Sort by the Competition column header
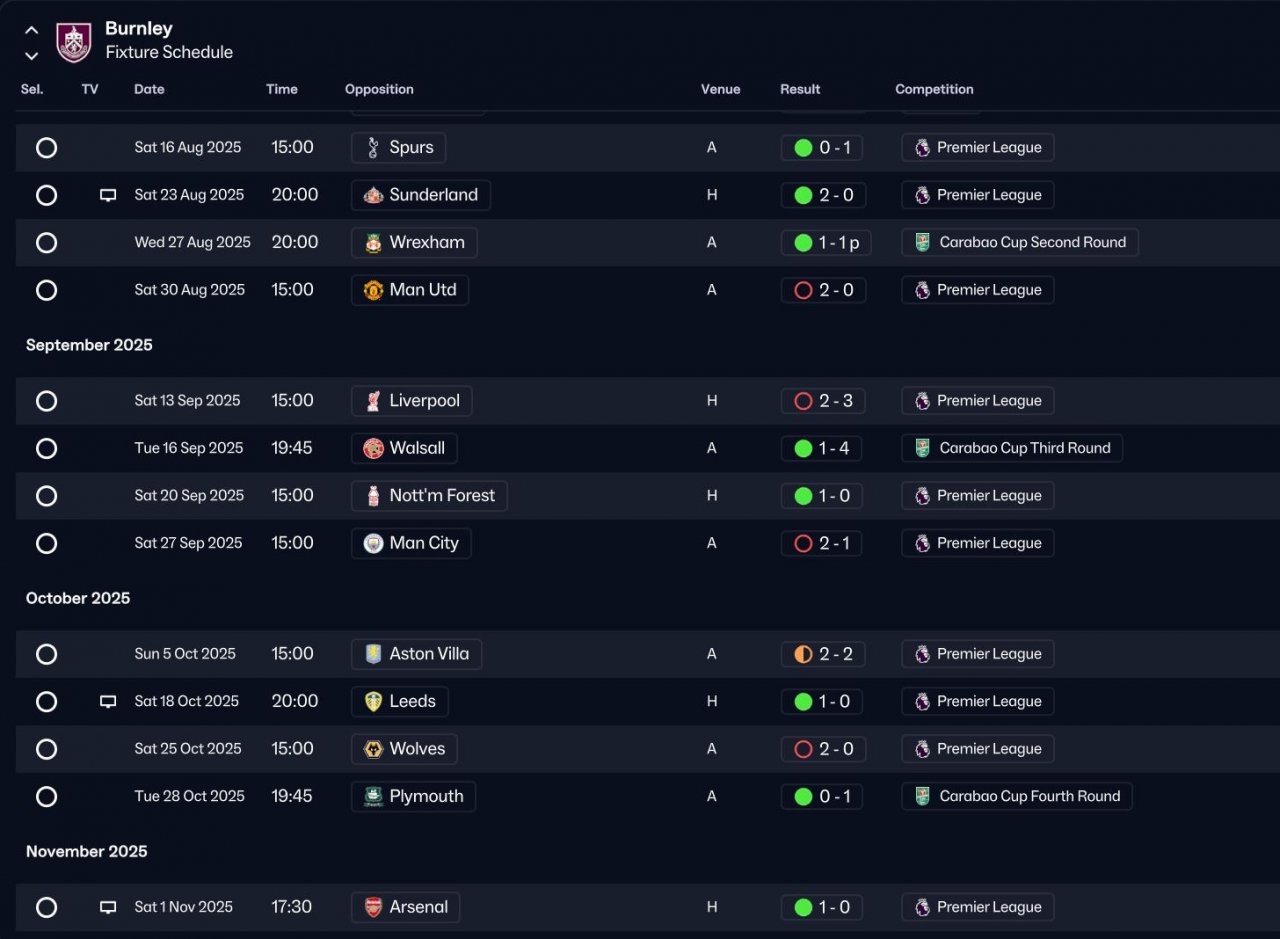1280x939 pixels. (x=934, y=89)
